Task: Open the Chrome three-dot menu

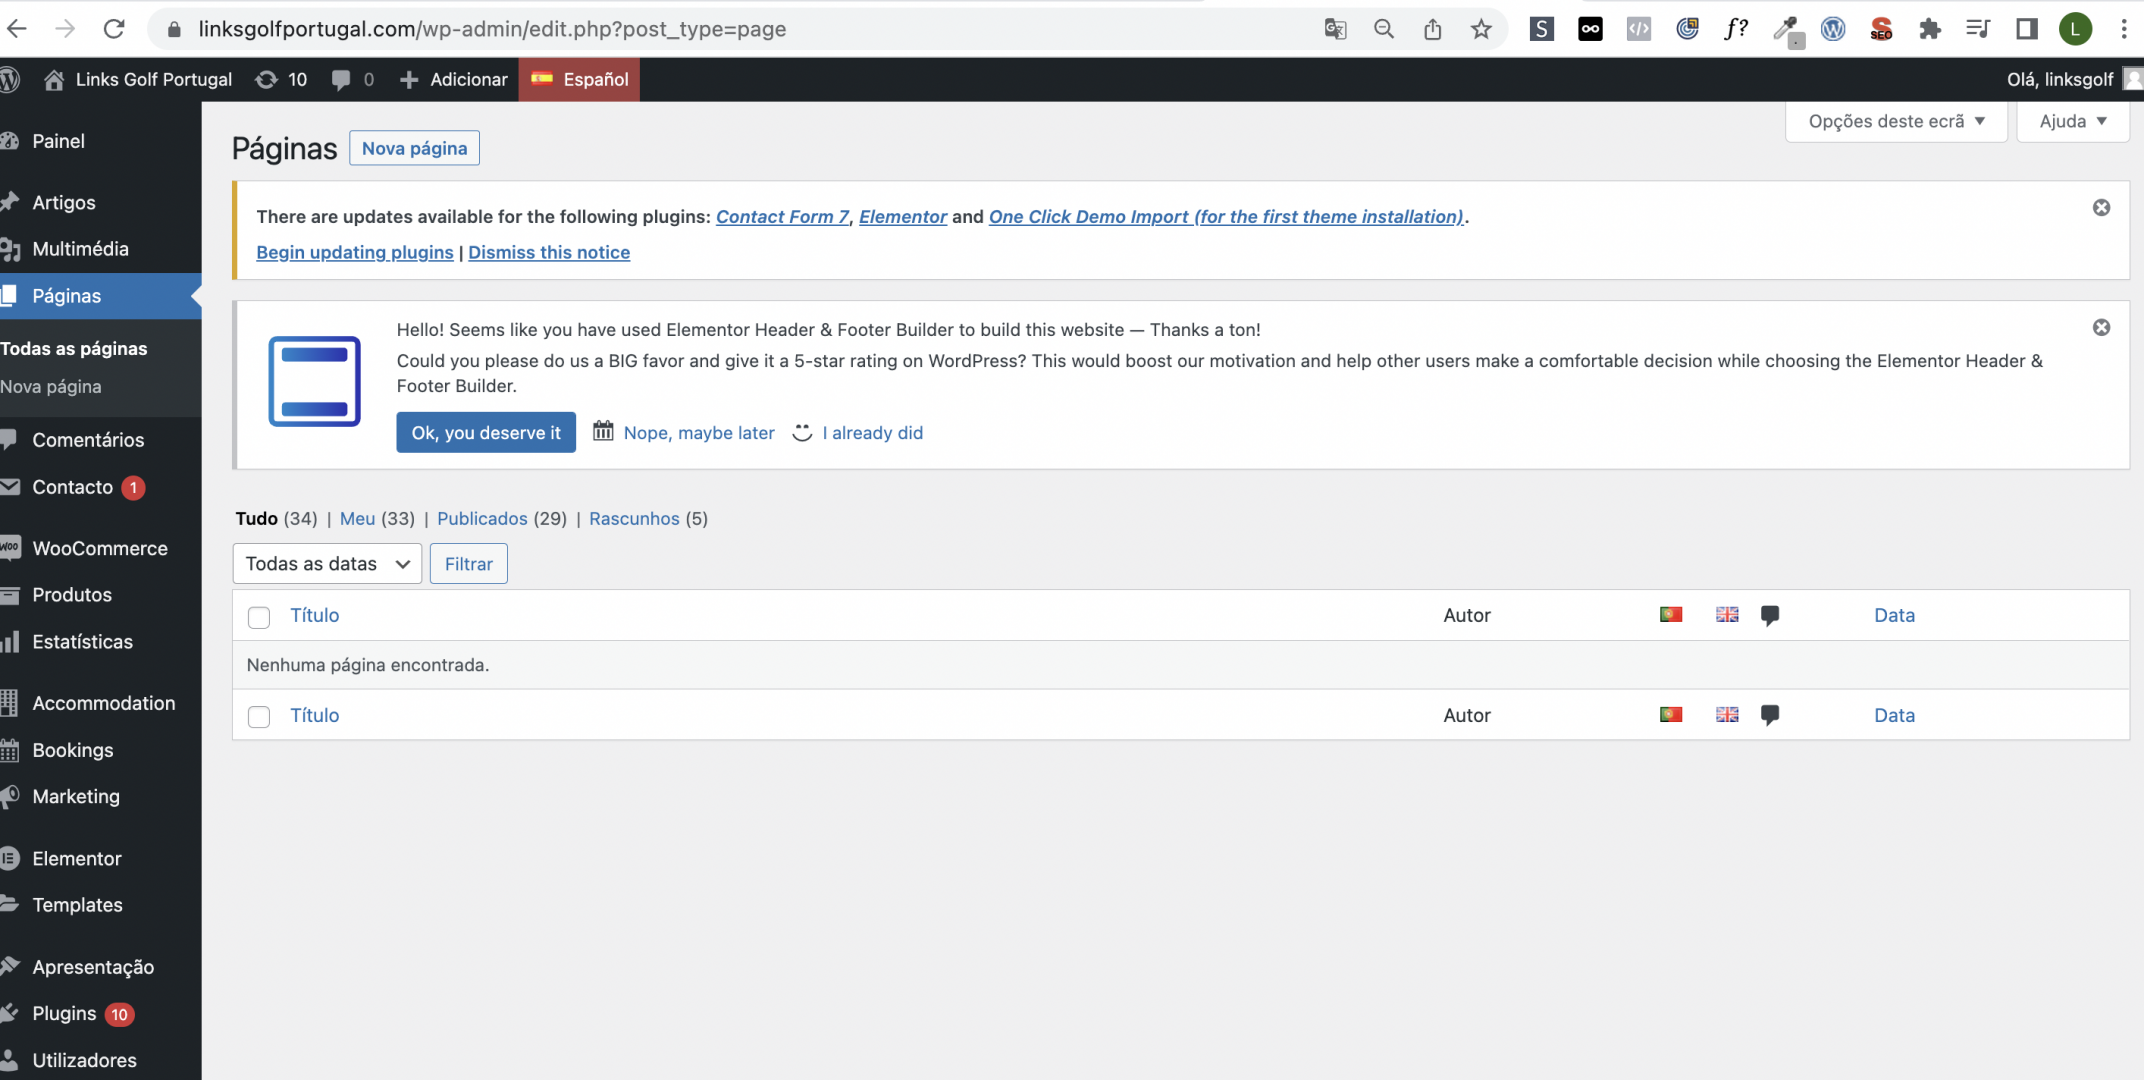Action: [2123, 29]
